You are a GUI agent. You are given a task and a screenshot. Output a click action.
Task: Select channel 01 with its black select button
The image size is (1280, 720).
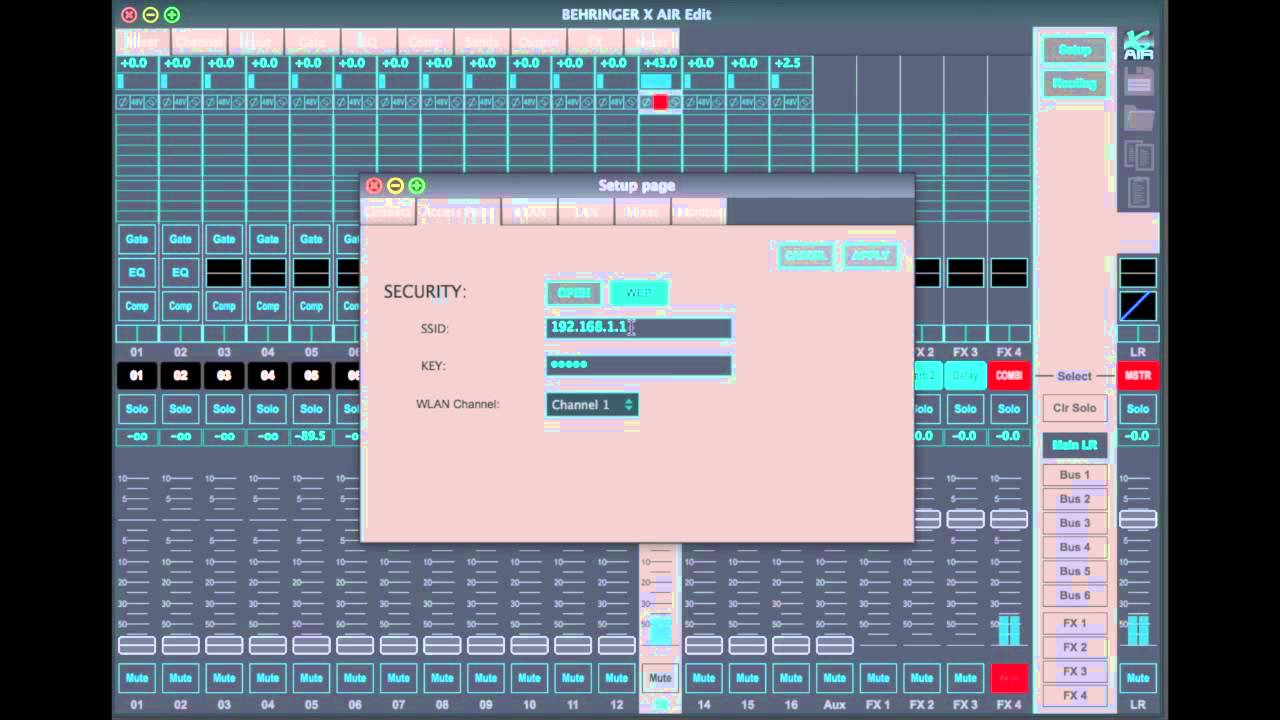(x=137, y=376)
